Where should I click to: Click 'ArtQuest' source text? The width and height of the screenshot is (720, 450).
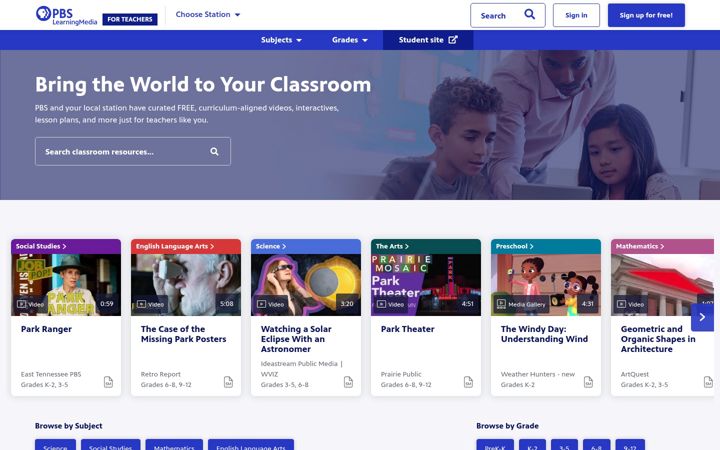635,374
